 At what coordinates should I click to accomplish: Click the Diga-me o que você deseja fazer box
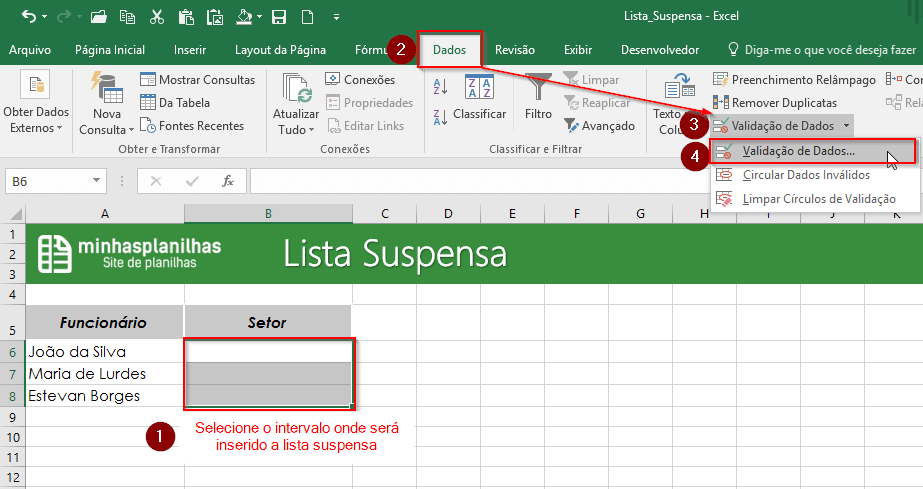tap(822, 50)
